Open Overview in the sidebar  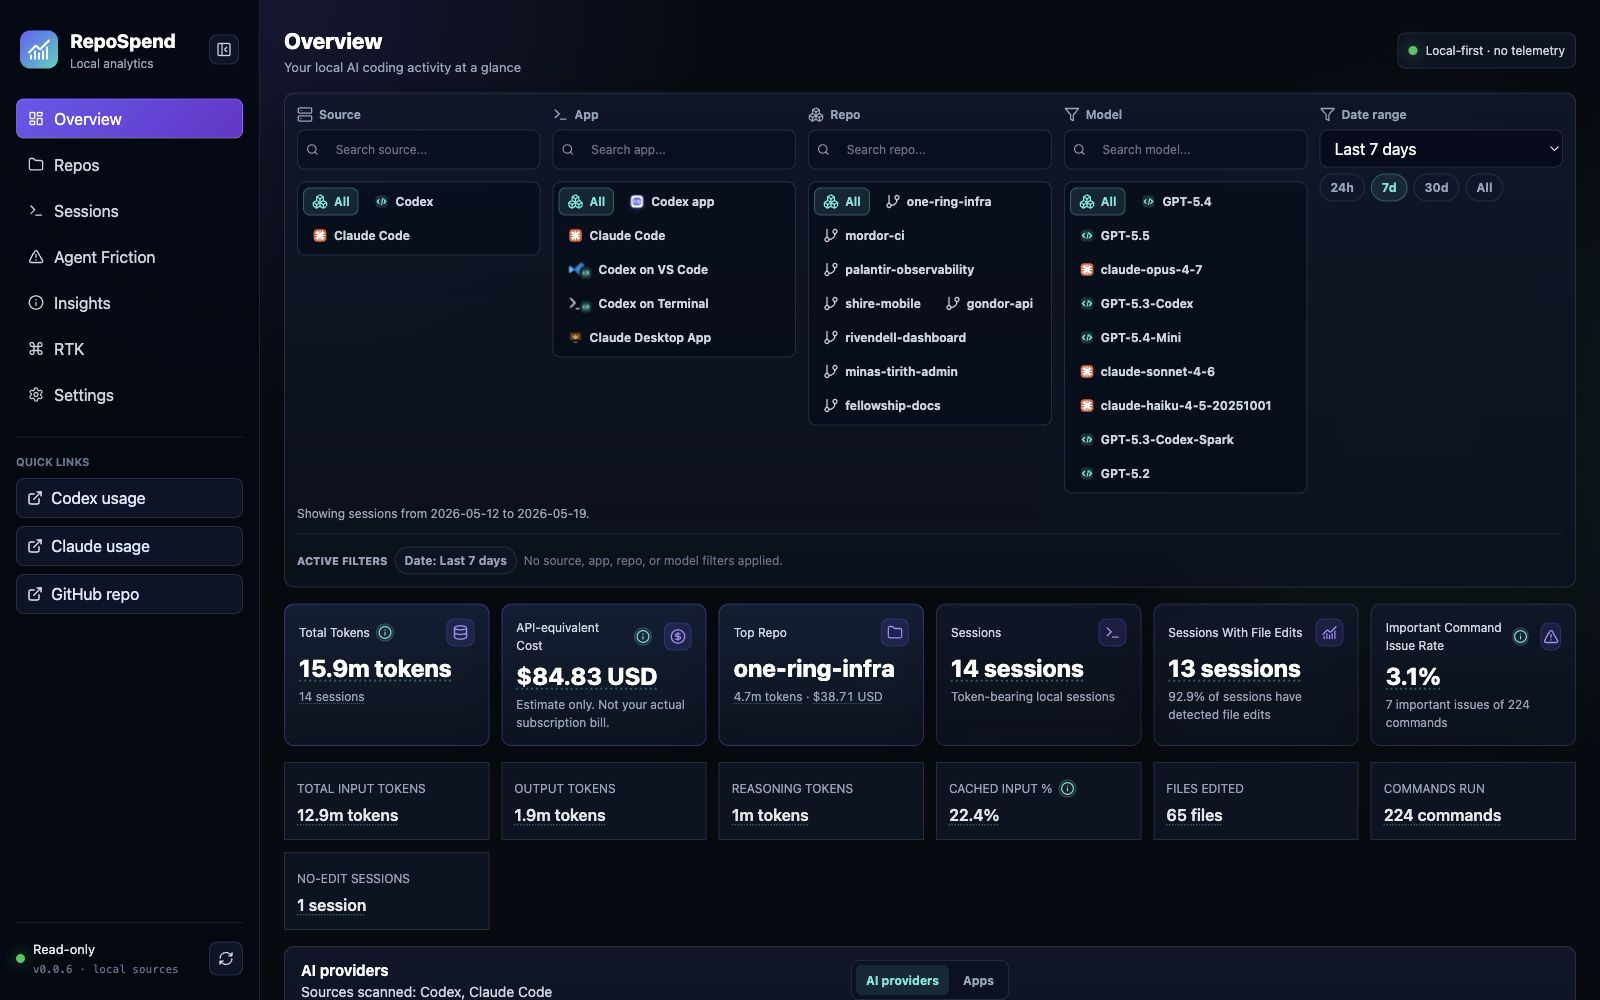tap(129, 118)
